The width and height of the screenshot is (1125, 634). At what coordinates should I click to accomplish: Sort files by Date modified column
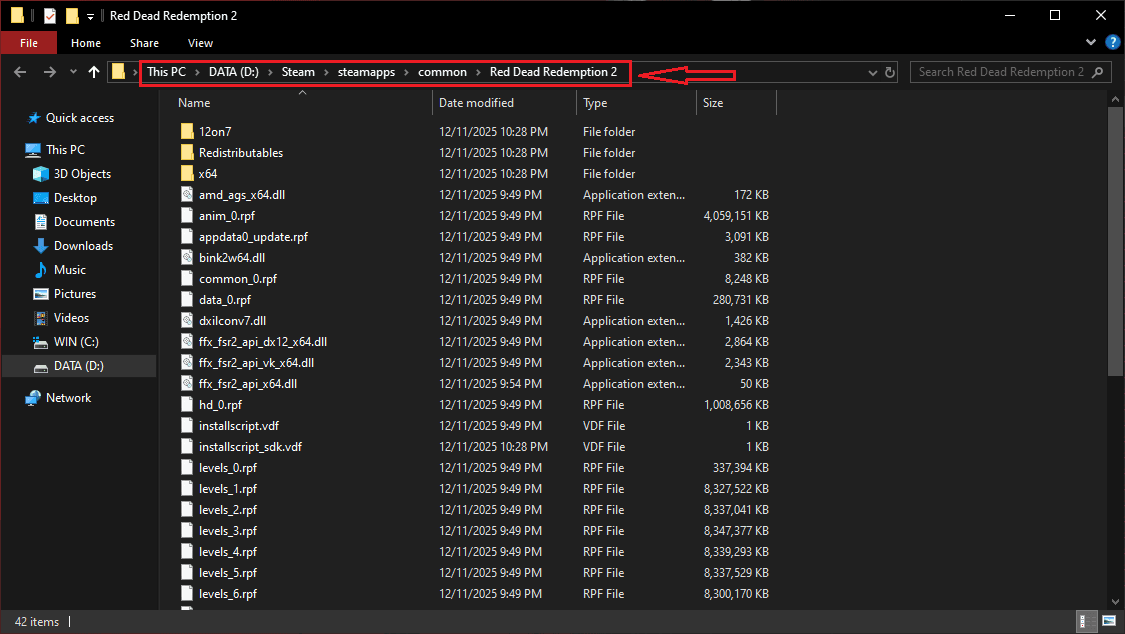[476, 103]
